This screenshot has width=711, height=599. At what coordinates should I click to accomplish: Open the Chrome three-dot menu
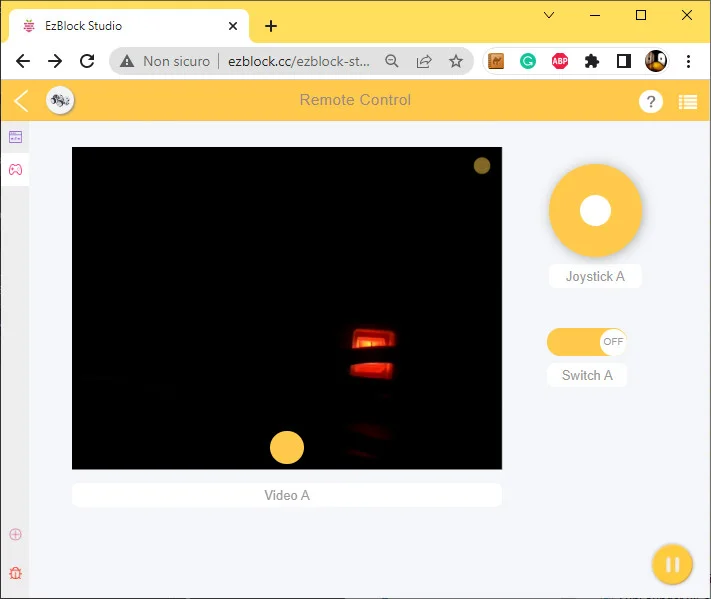click(x=688, y=61)
